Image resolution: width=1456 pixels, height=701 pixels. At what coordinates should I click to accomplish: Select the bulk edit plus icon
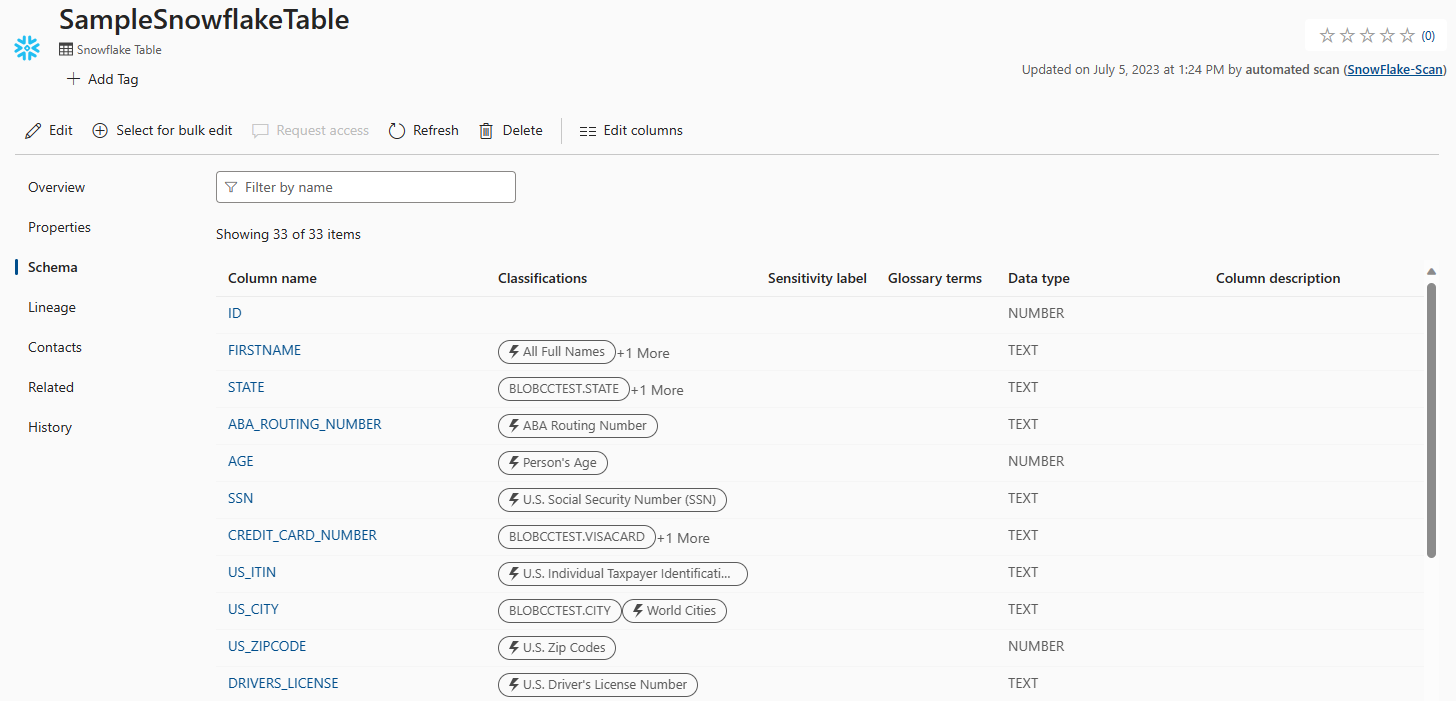[99, 130]
